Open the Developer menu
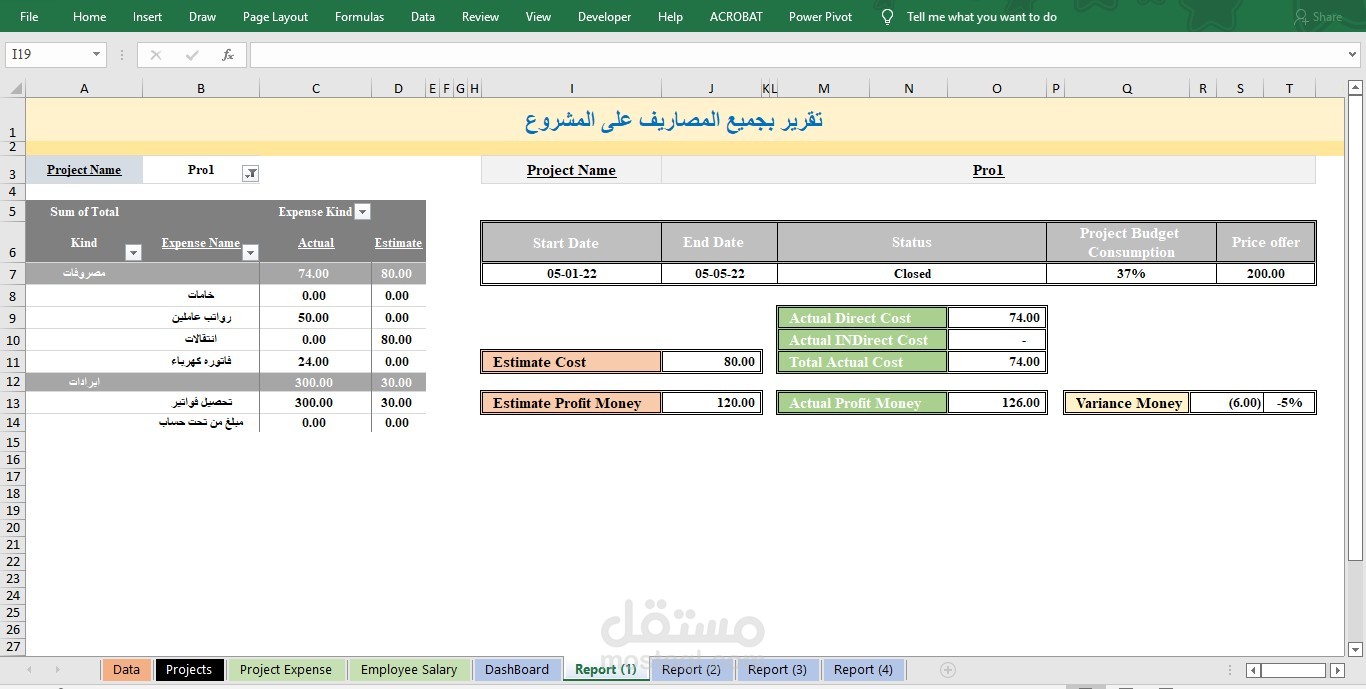 pyautogui.click(x=604, y=16)
